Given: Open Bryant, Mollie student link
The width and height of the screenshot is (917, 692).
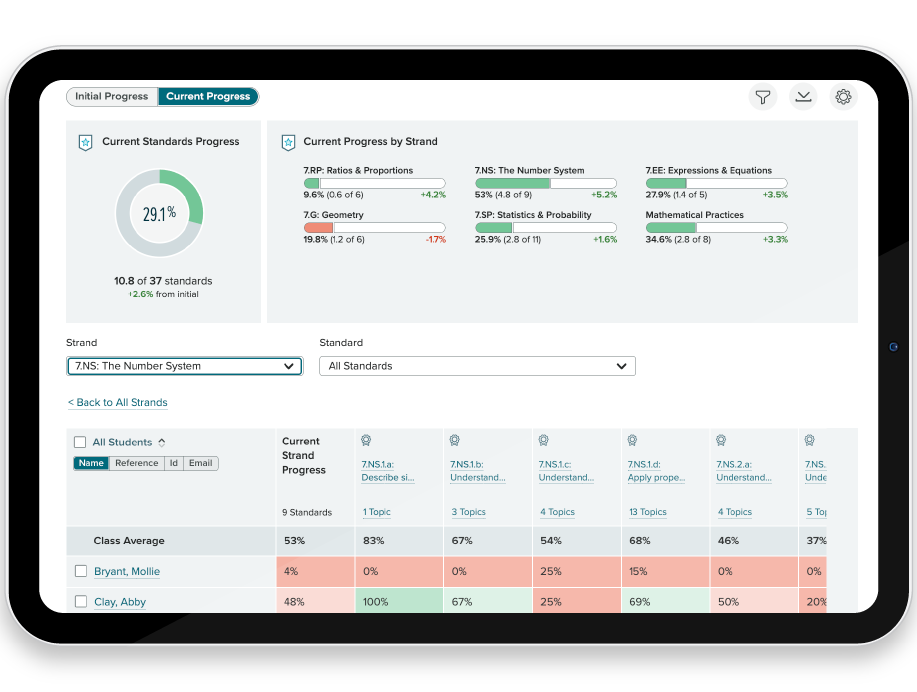Looking at the screenshot, I should coord(127,572).
